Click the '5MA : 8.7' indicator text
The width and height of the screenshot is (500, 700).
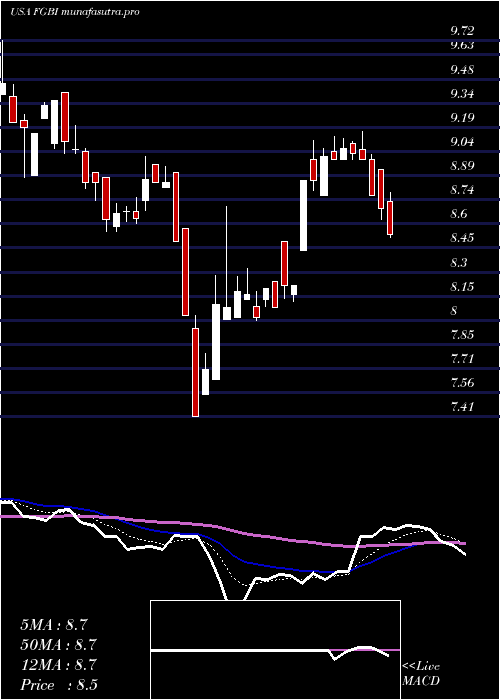pos(56,625)
